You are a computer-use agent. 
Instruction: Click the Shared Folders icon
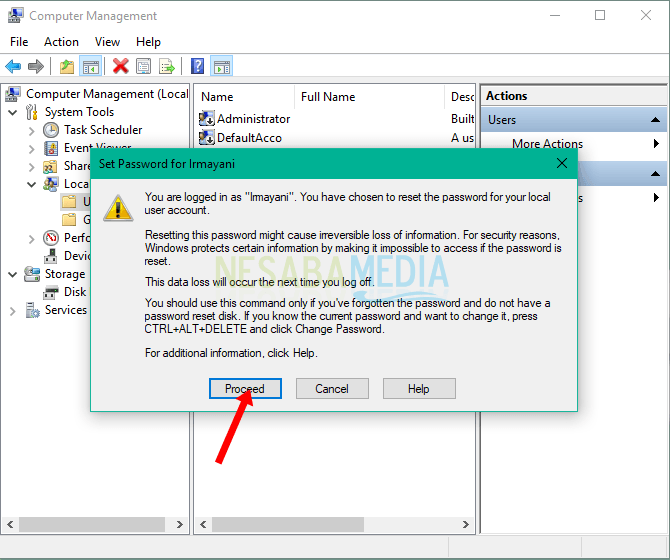(50, 166)
